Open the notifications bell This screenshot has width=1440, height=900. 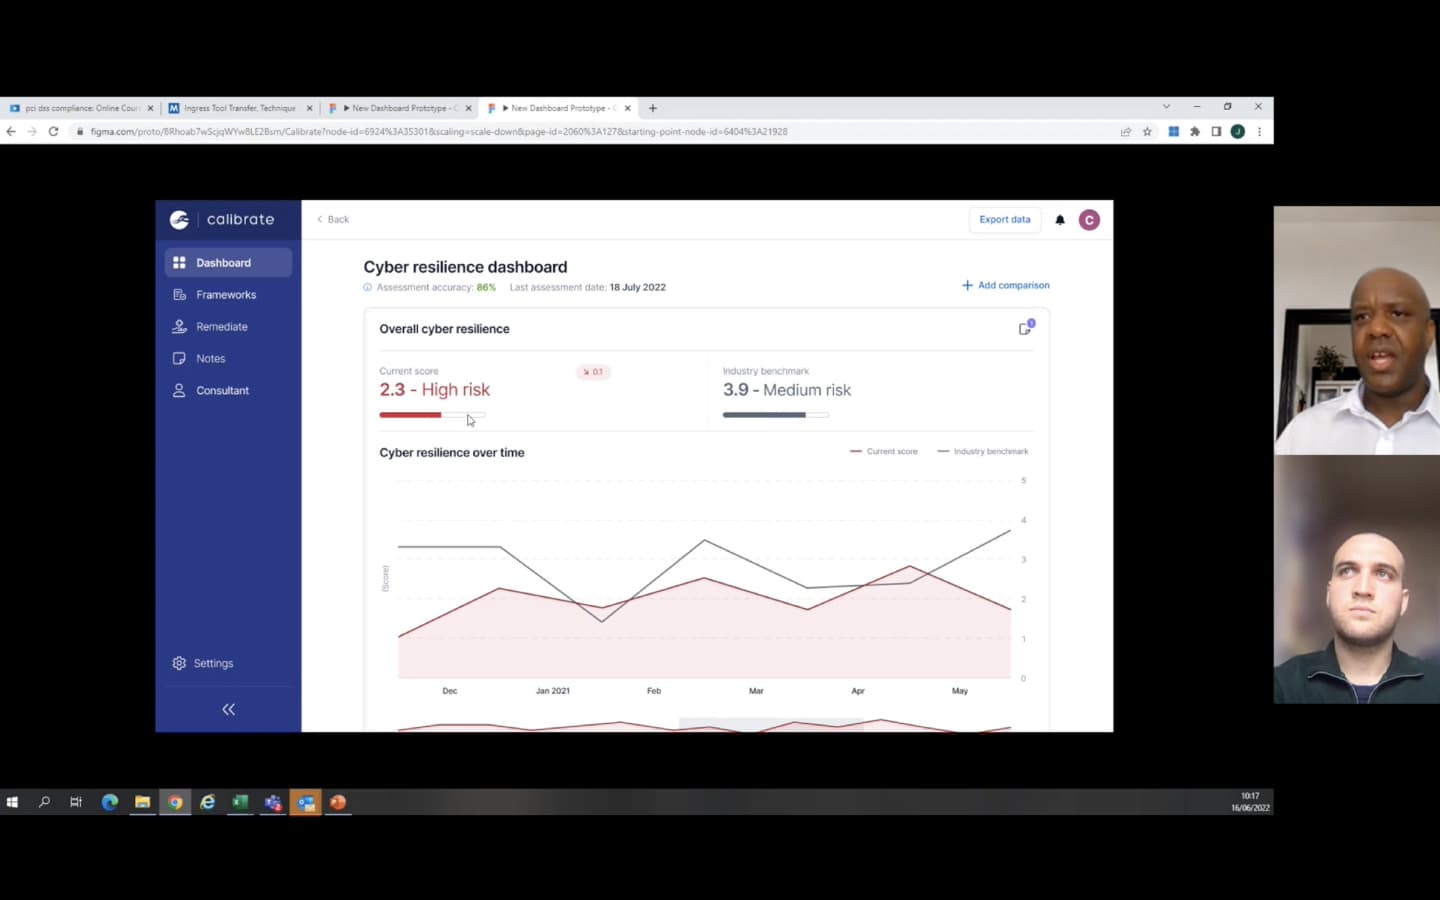pyautogui.click(x=1060, y=220)
